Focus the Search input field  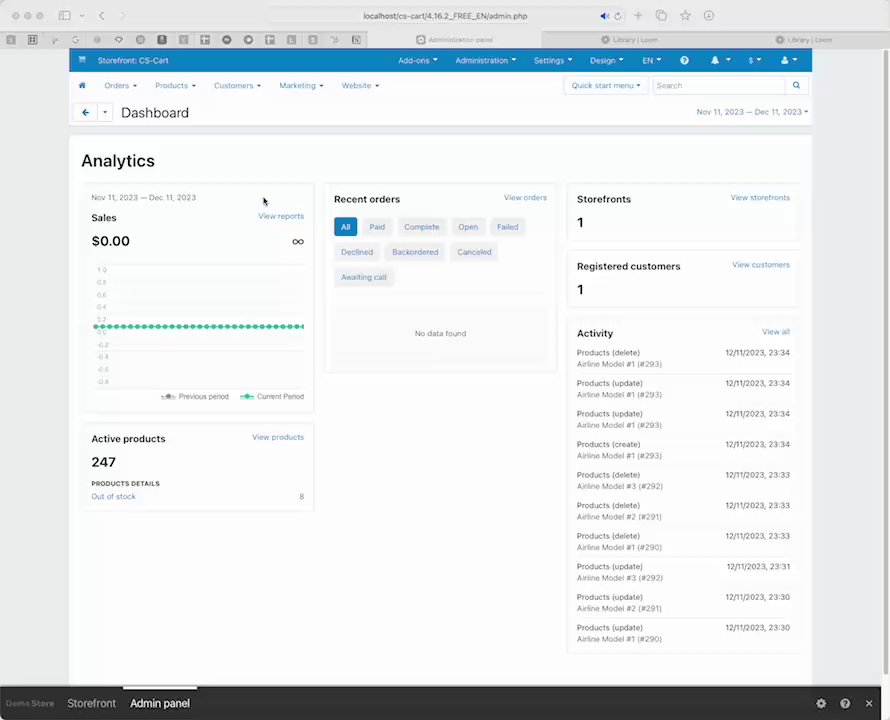click(719, 85)
